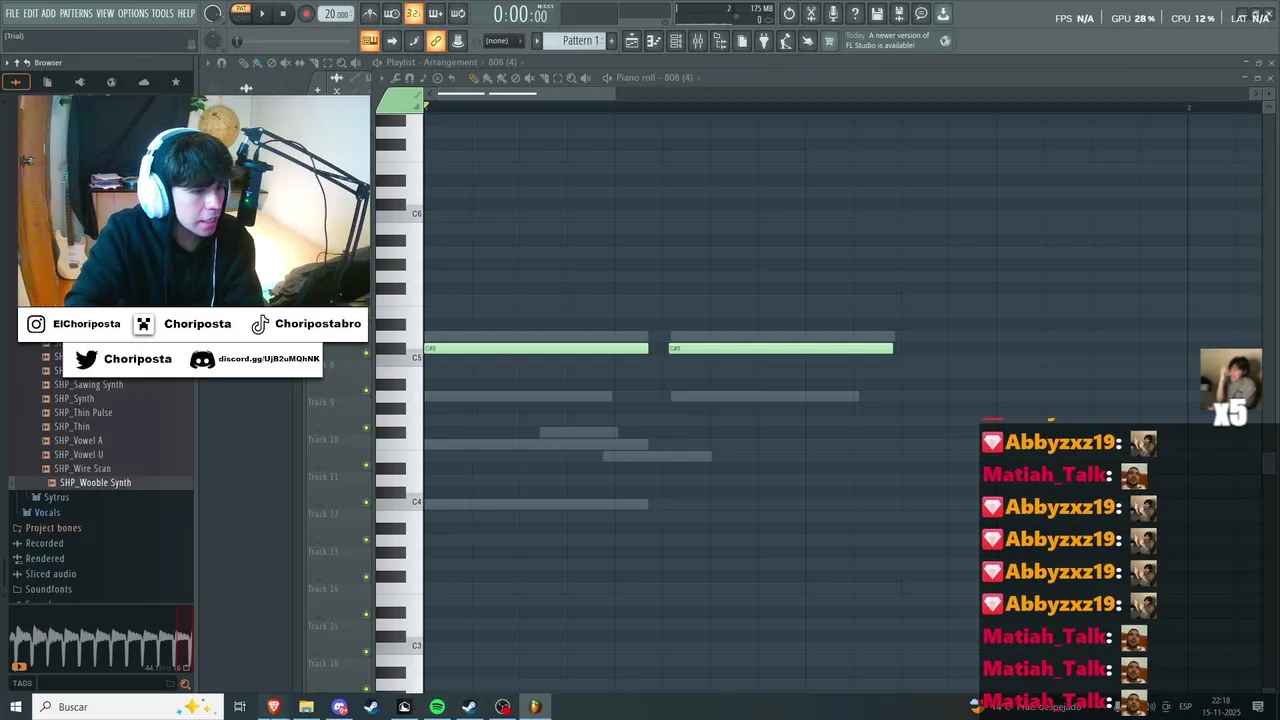Viewport: 1280px width, 720px height.
Task: Click the question mark help icon
Action: coord(855,14)
